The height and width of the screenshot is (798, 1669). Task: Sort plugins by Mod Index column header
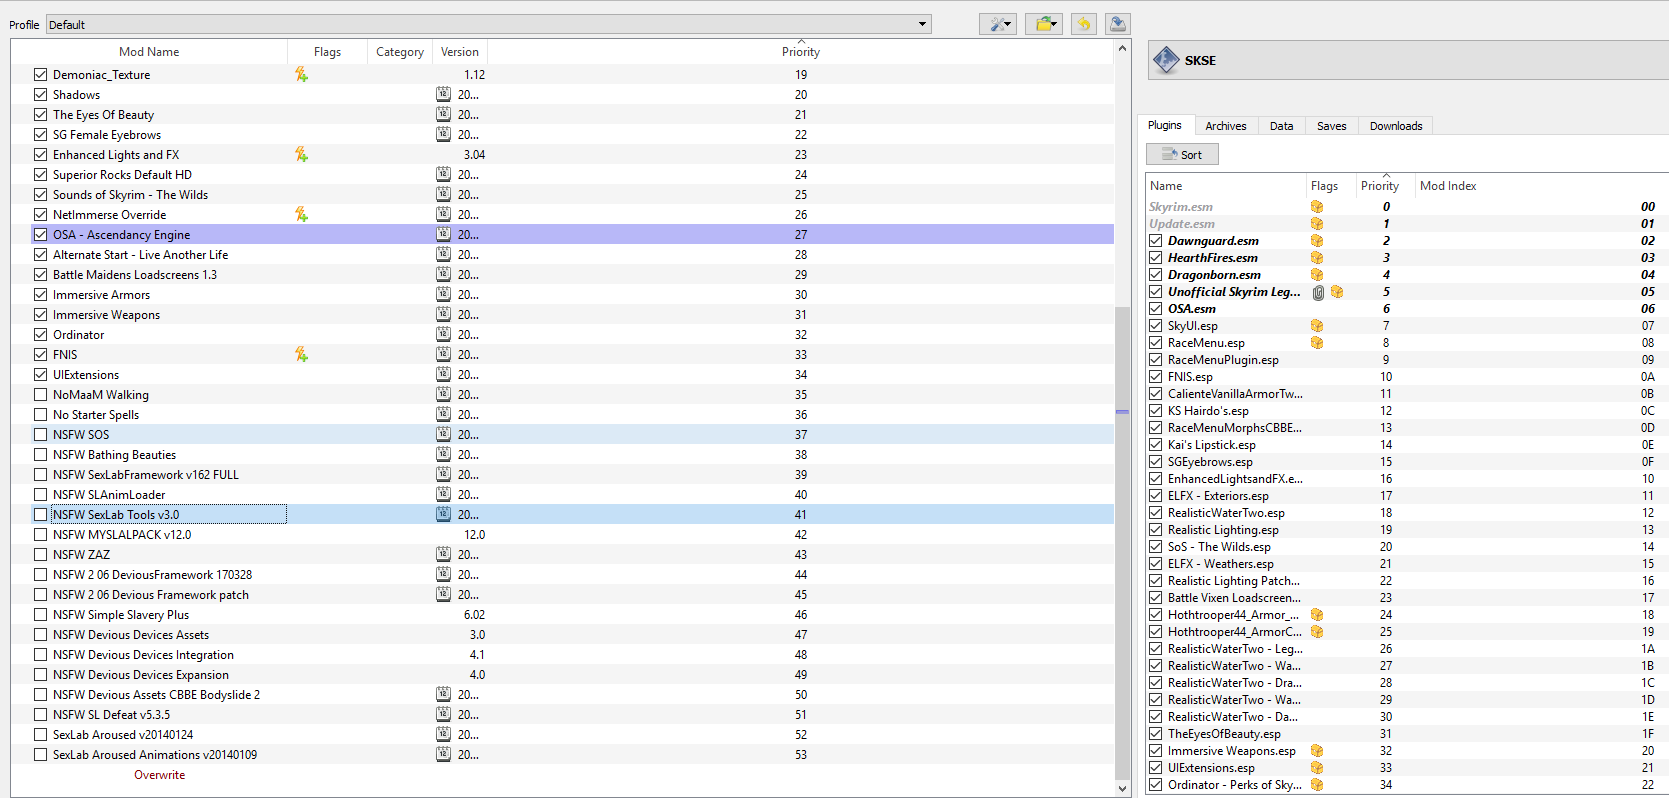point(1541,186)
